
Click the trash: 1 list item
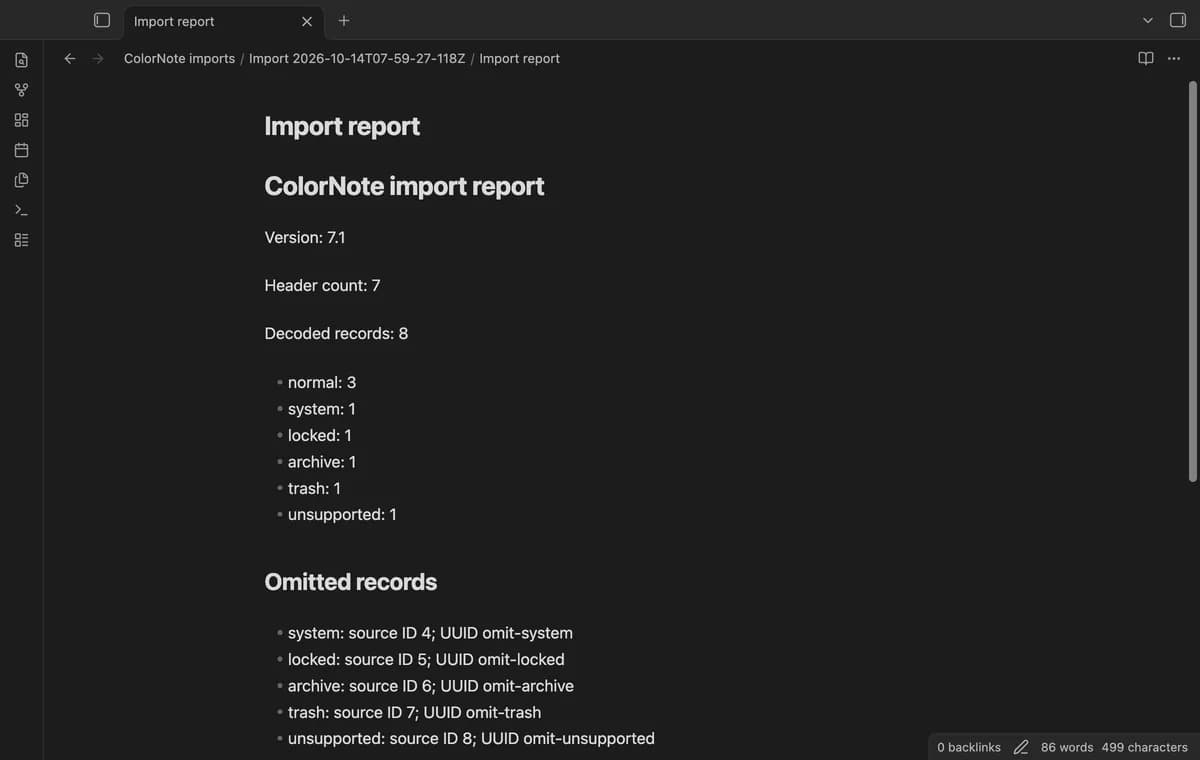point(314,488)
